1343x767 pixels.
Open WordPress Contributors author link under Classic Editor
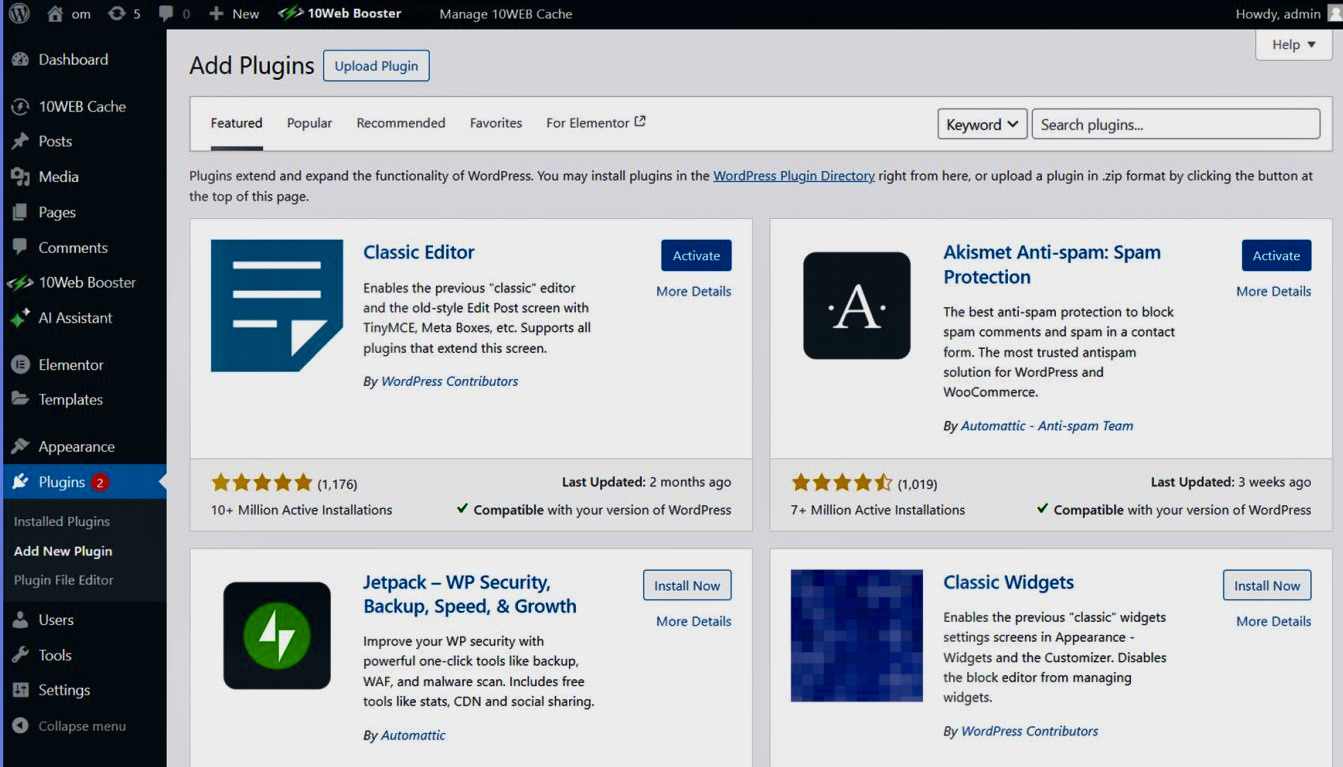click(x=449, y=381)
